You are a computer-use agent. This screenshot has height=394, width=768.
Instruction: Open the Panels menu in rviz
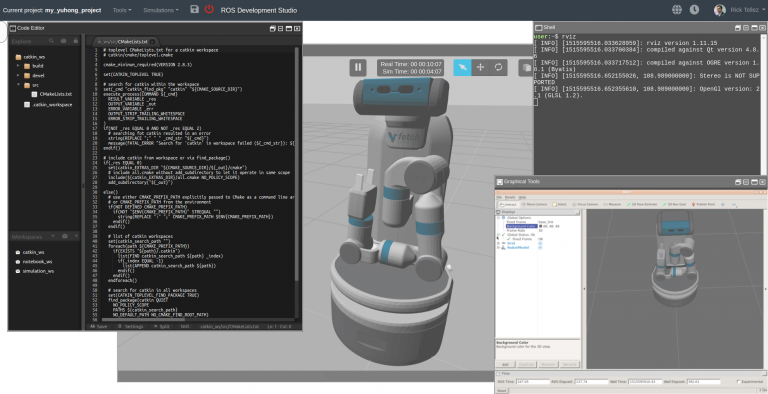[510, 197]
